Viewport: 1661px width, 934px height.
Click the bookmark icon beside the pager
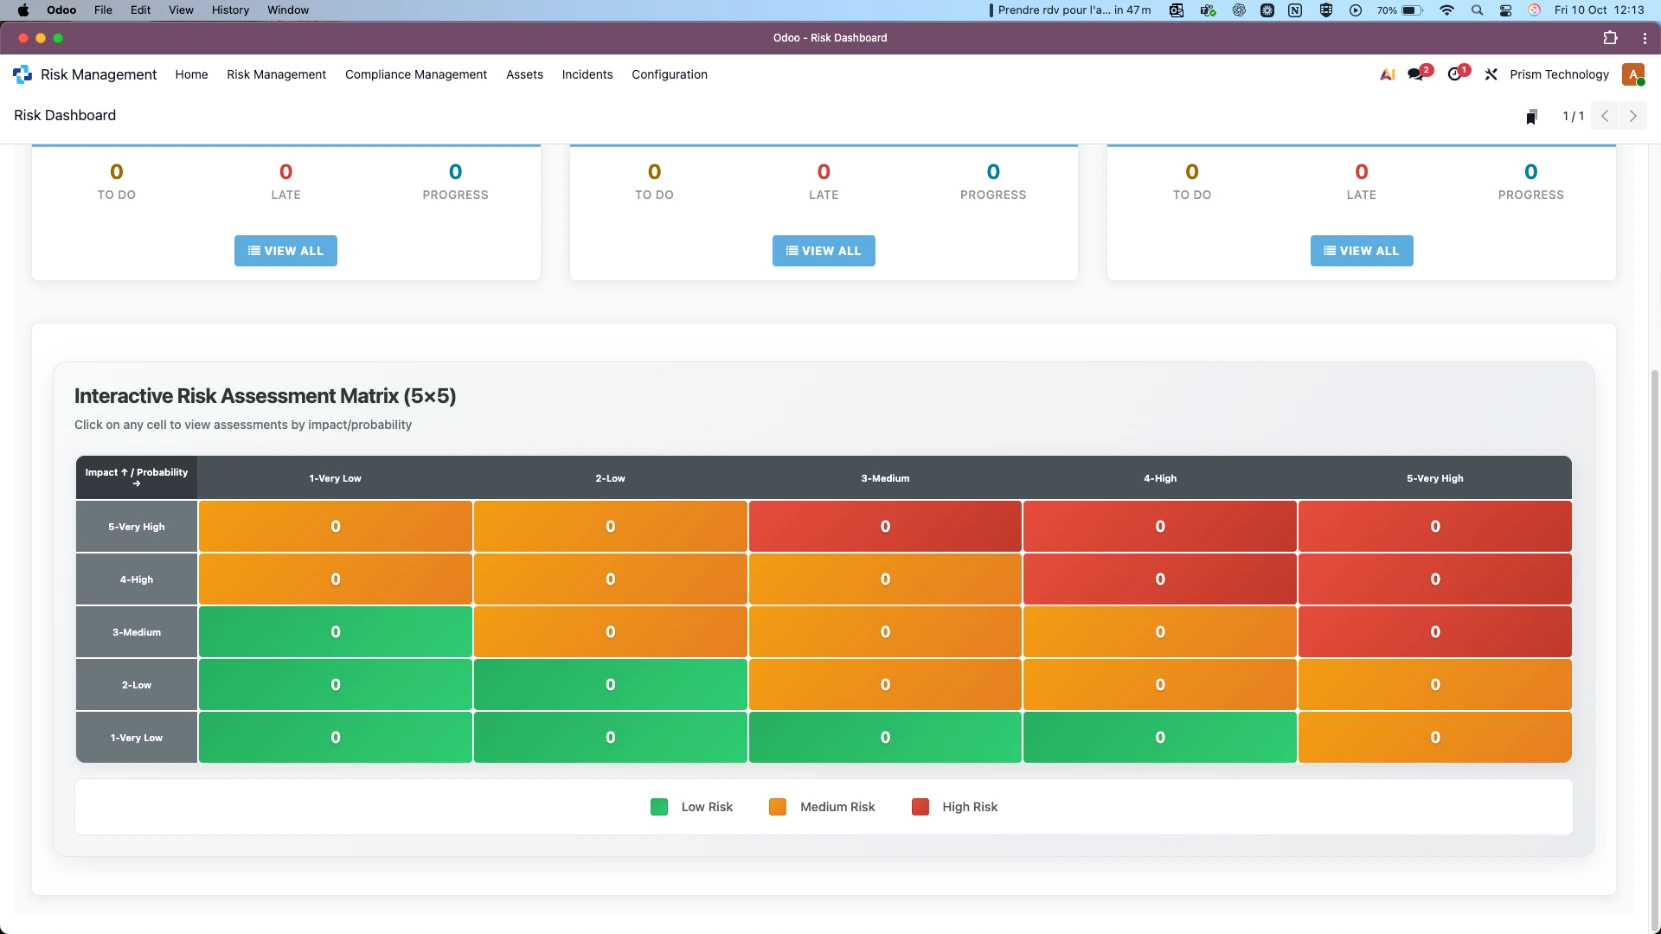1531,117
